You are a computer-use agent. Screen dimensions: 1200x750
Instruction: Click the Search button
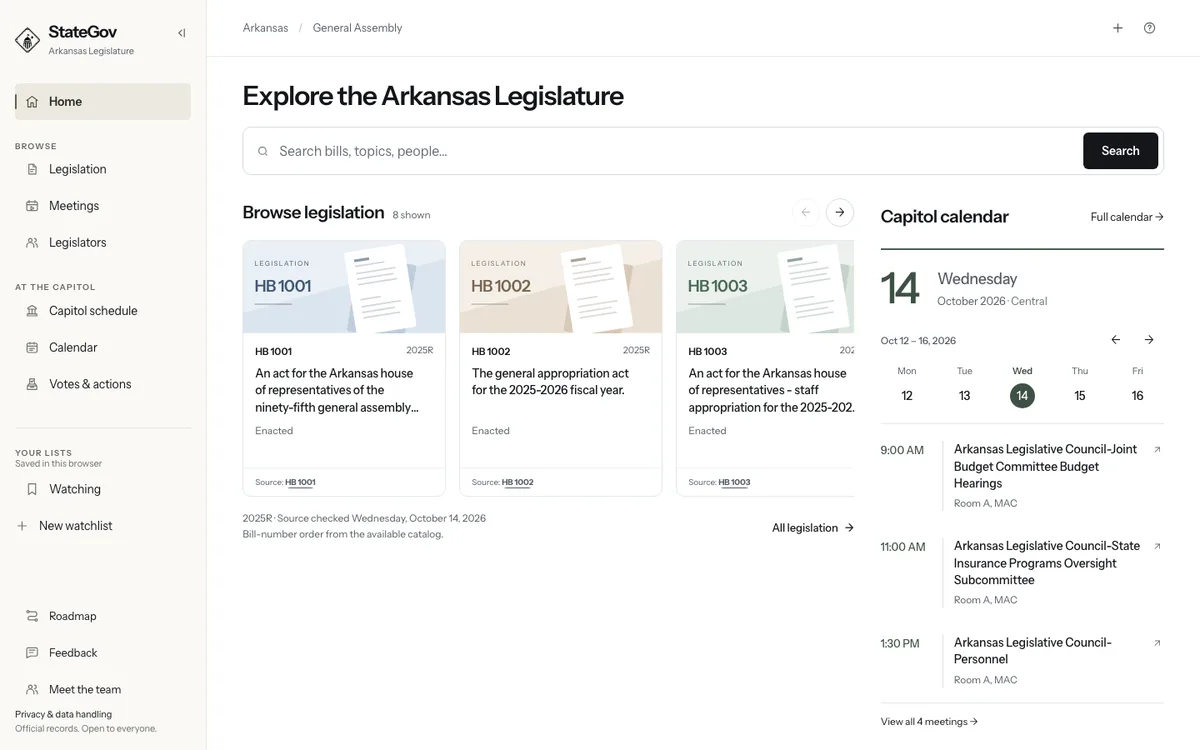1120,151
